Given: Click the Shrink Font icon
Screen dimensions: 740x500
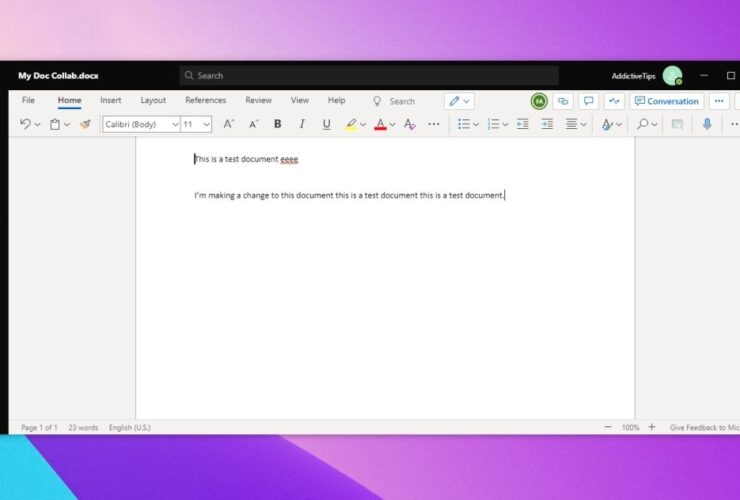Looking at the screenshot, I should [254, 124].
